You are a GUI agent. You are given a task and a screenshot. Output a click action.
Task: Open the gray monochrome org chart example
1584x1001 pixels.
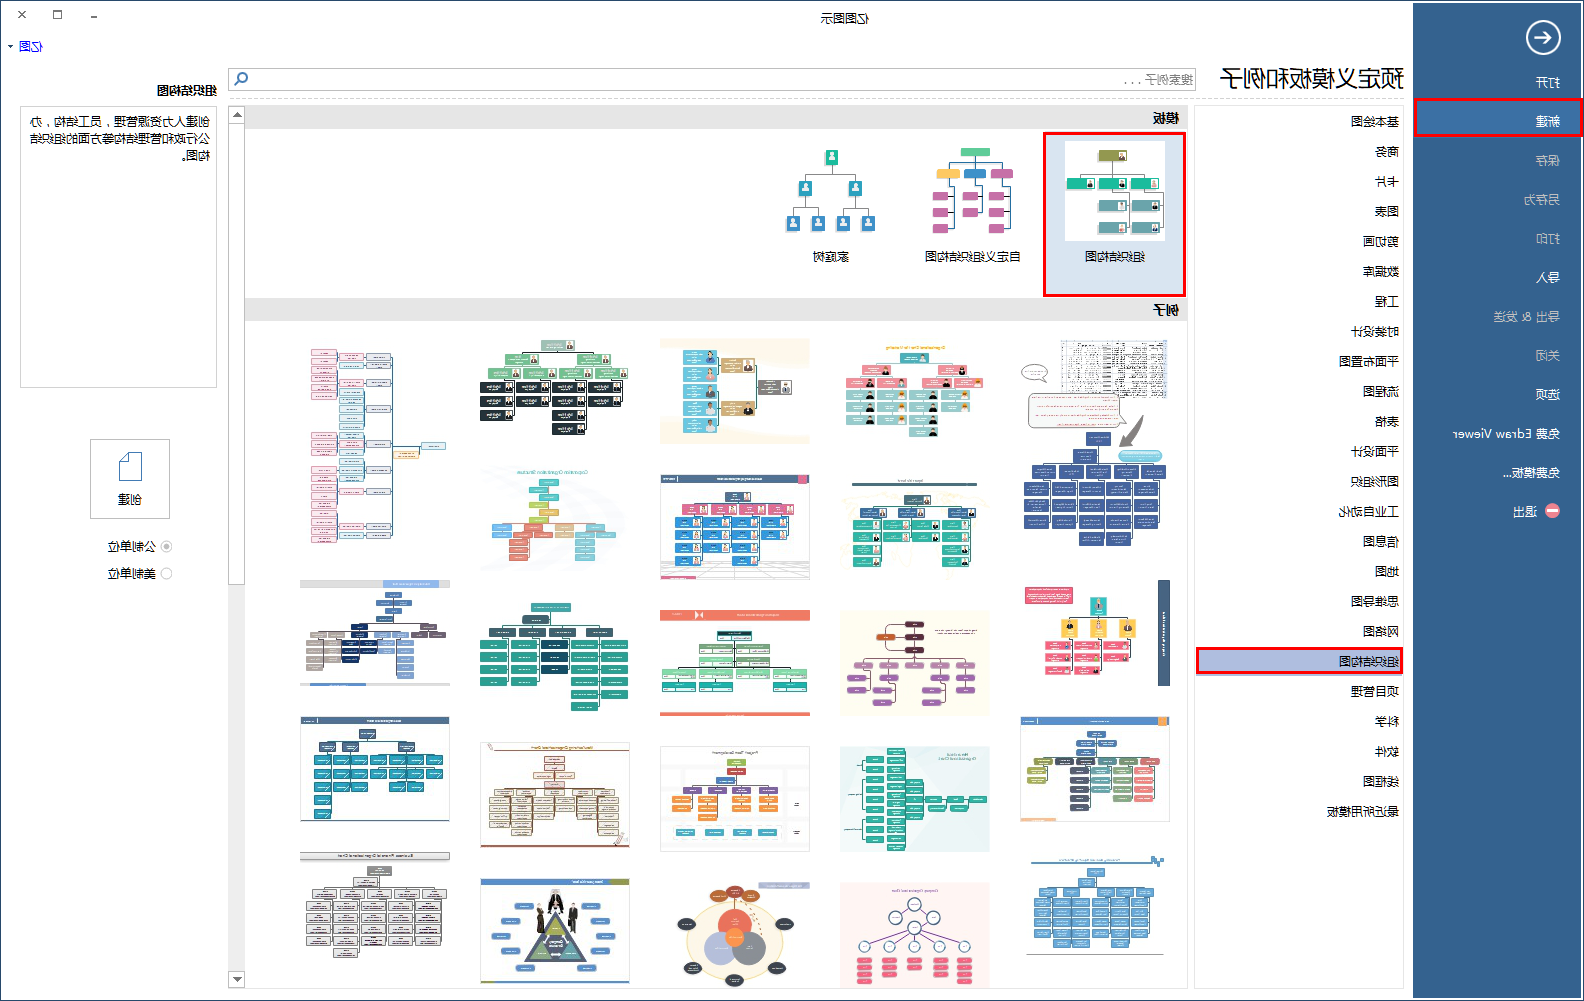375,905
